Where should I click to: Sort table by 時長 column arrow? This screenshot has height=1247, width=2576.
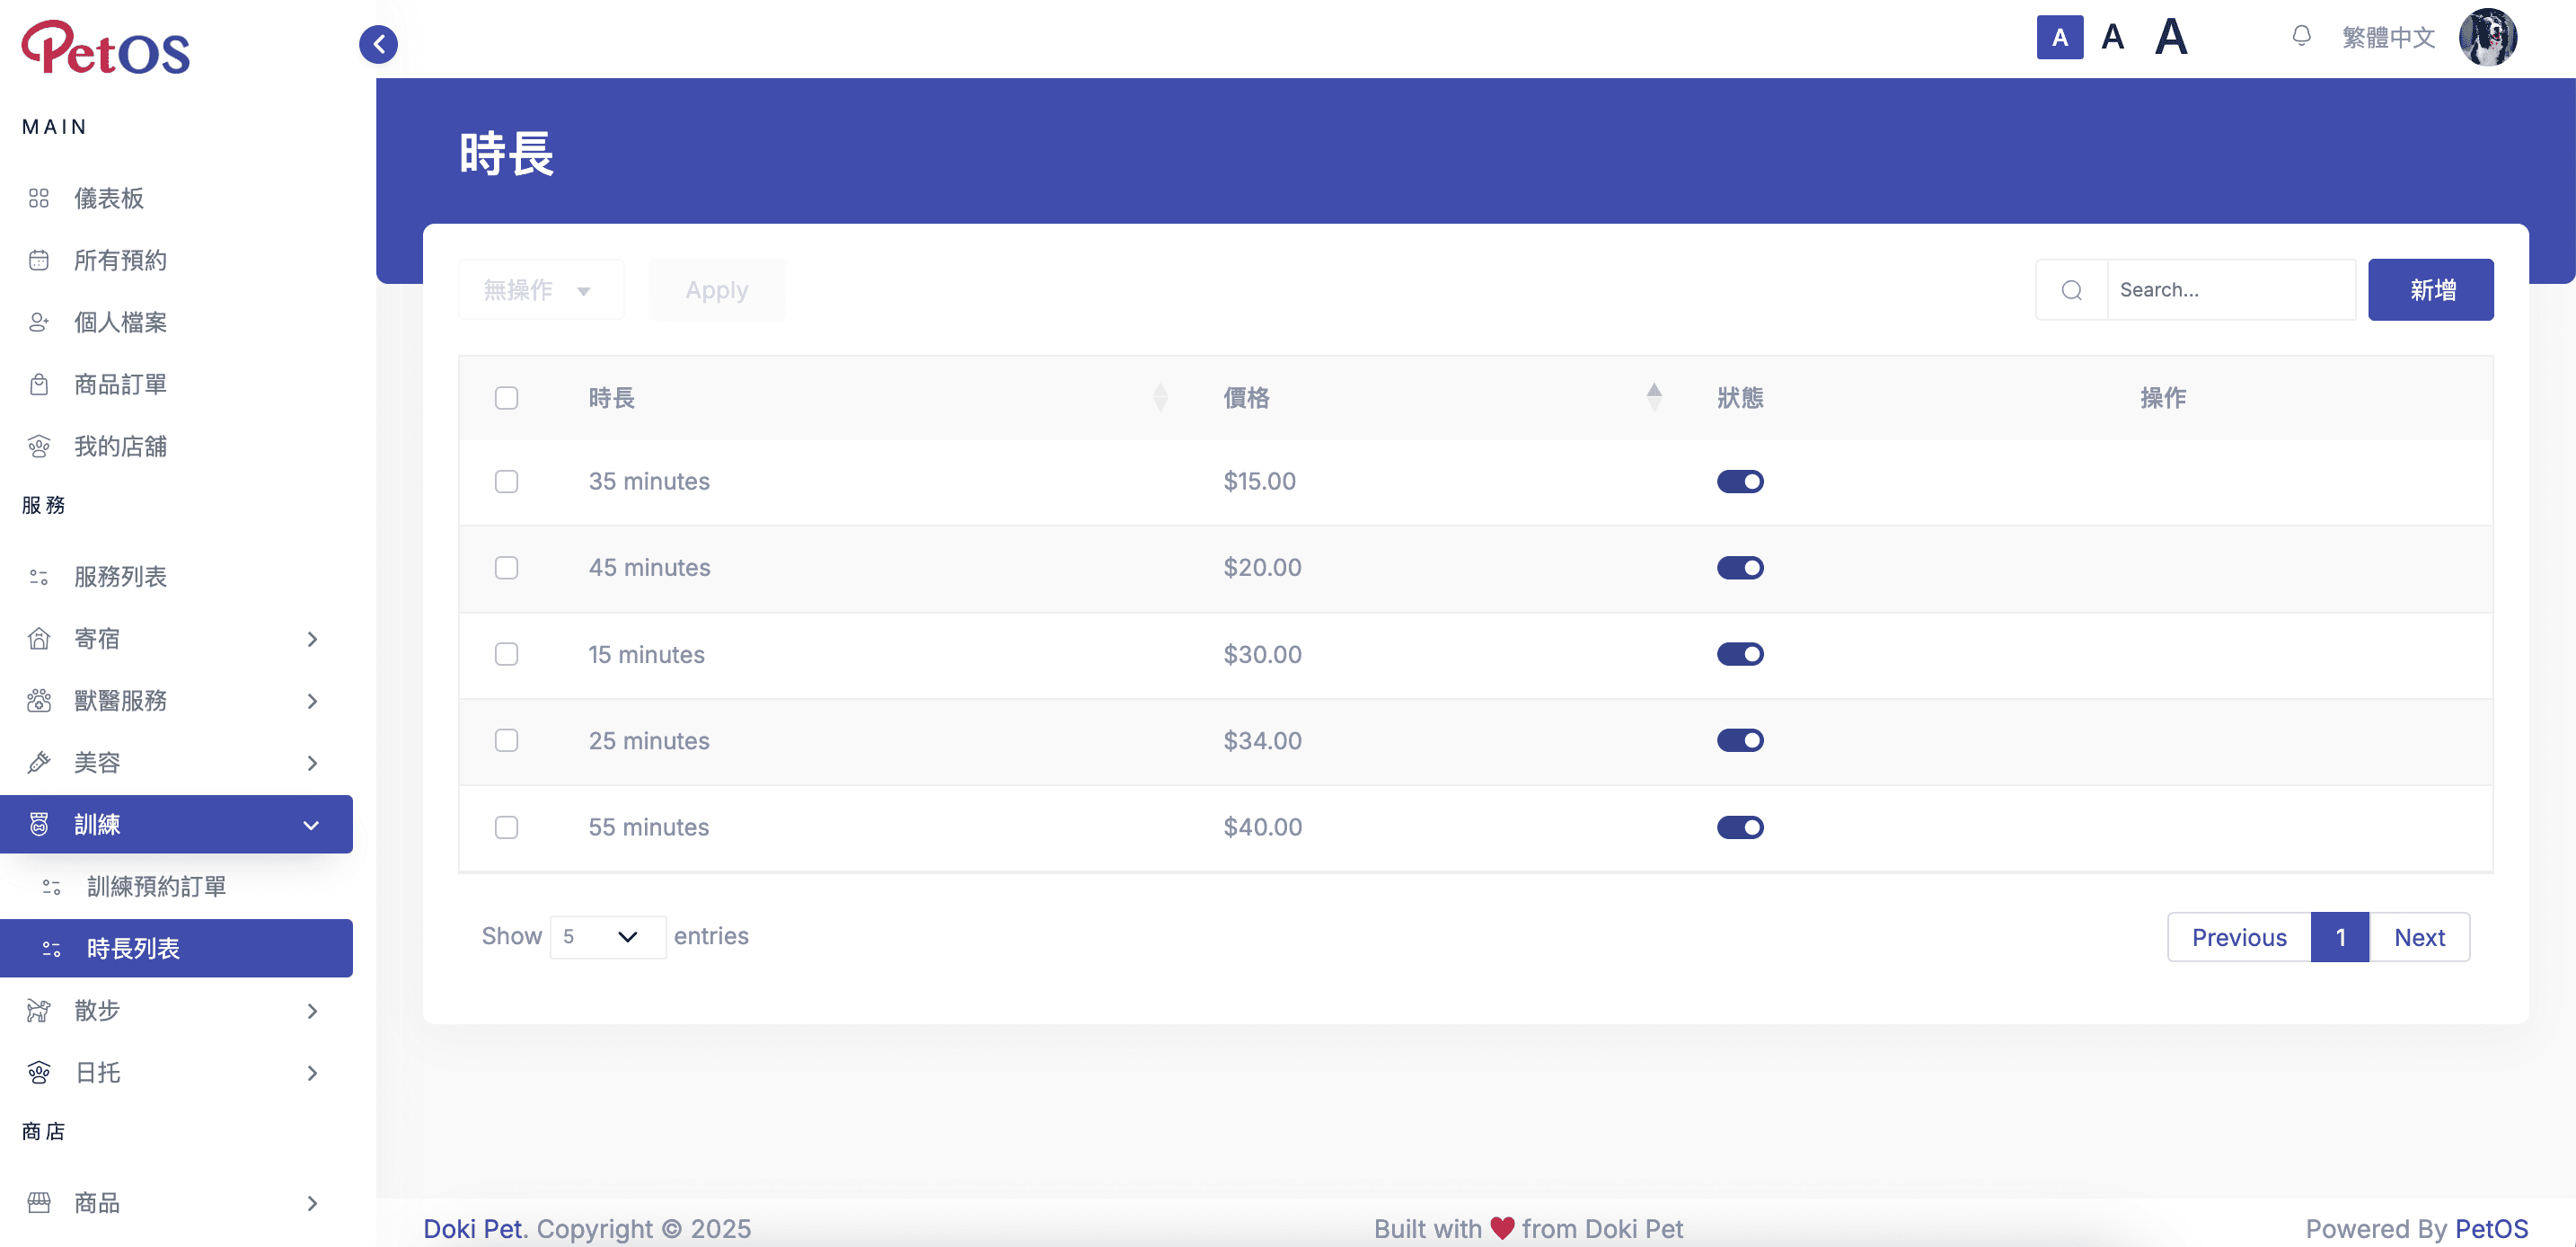click(x=1160, y=397)
